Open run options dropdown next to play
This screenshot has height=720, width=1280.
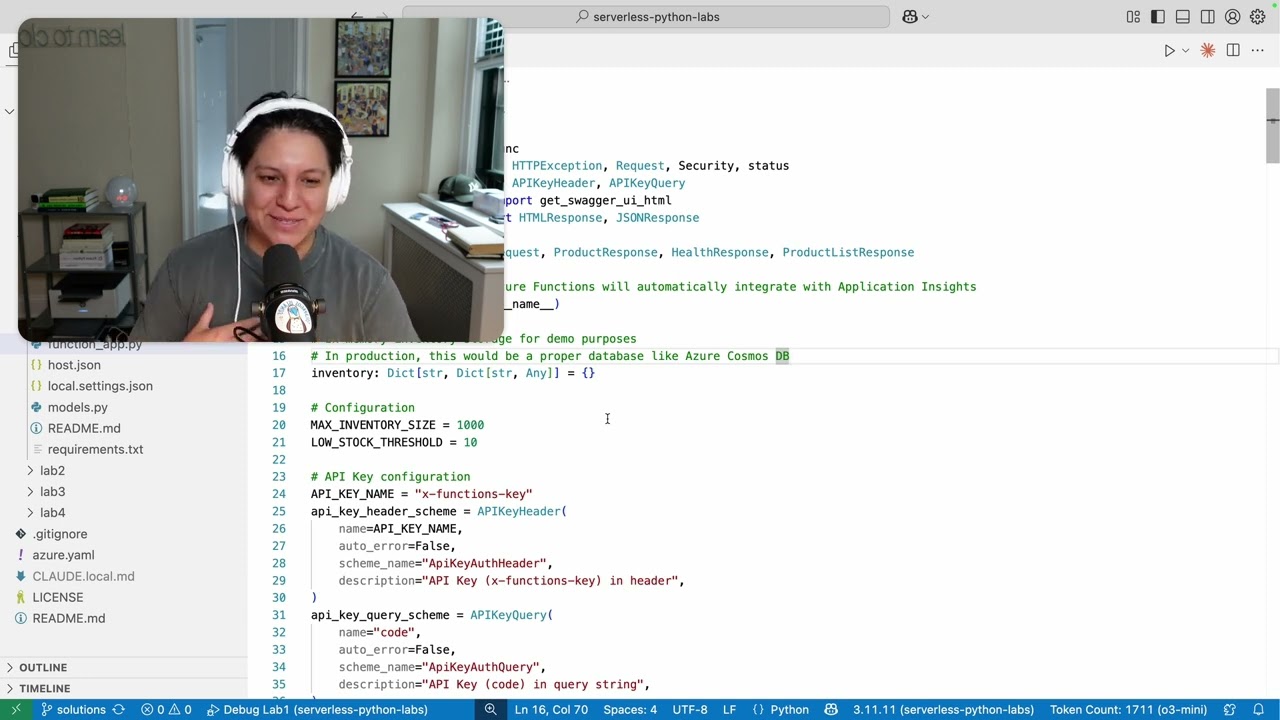coord(1186,51)
